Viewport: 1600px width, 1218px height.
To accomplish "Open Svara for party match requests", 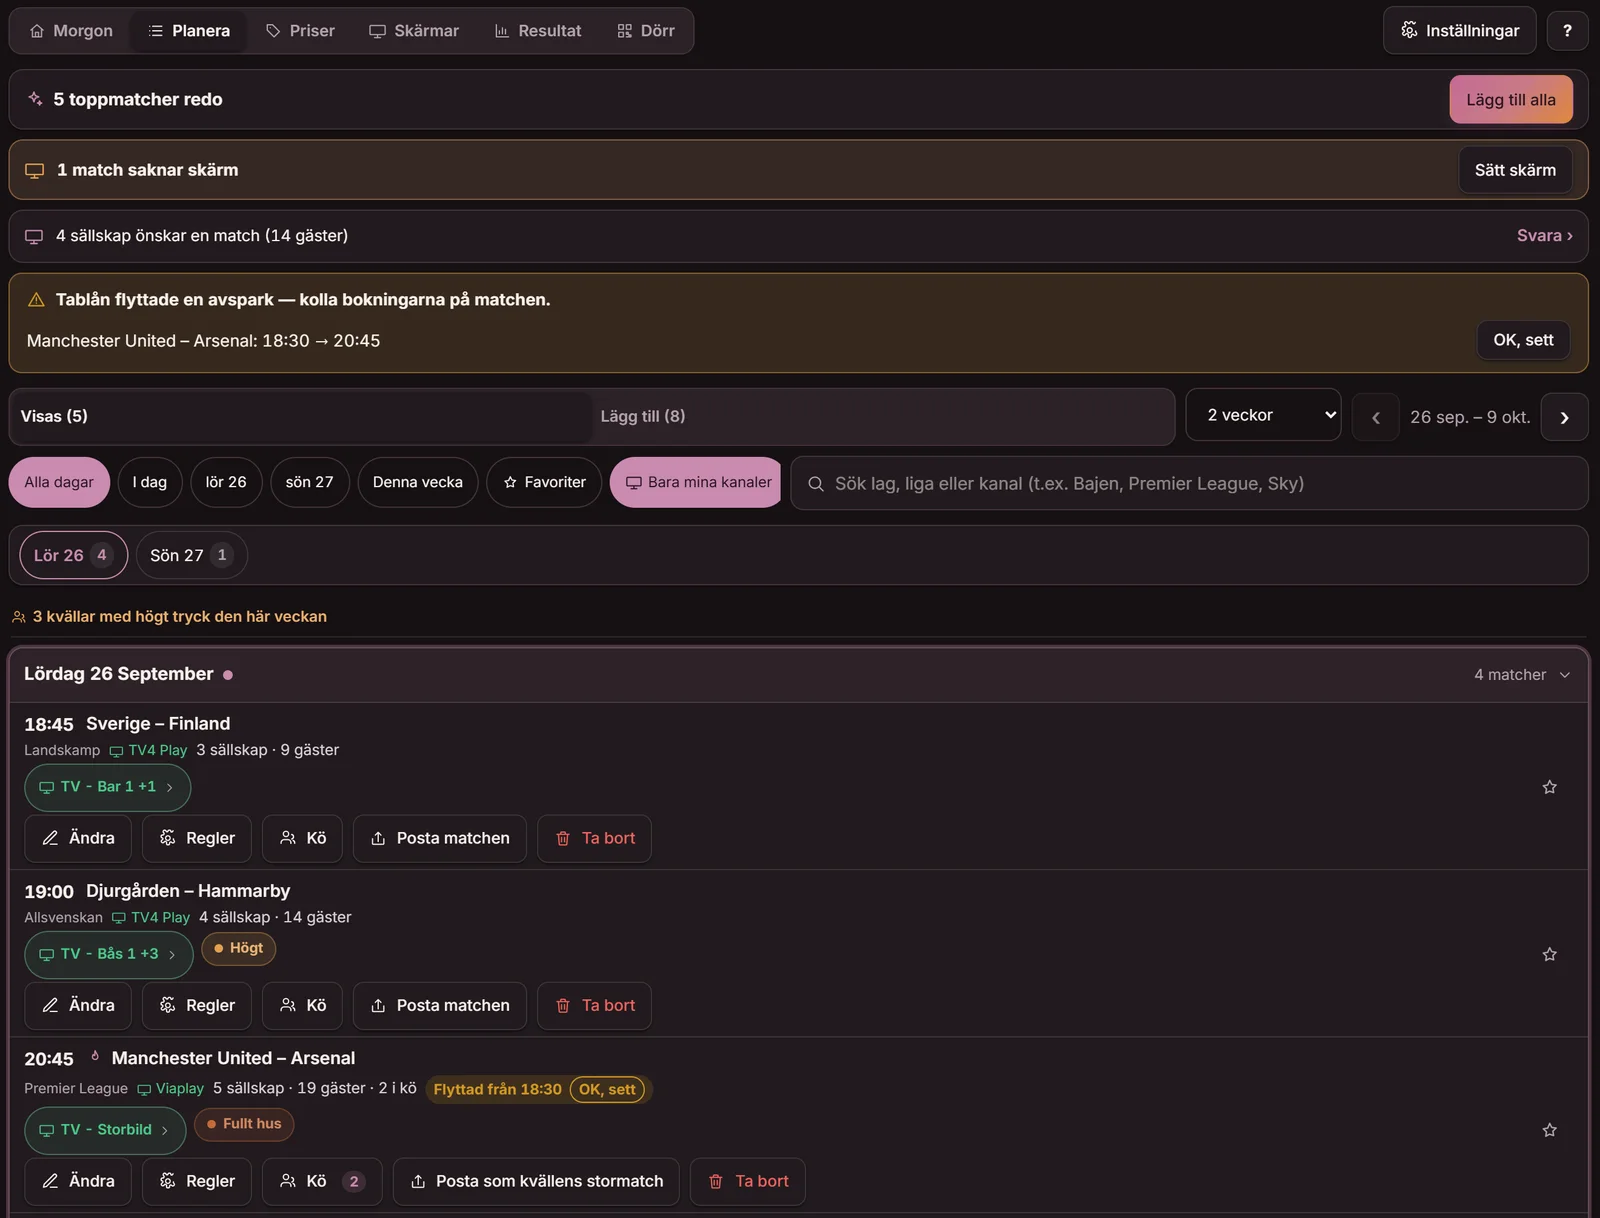I will [1544, 236].
